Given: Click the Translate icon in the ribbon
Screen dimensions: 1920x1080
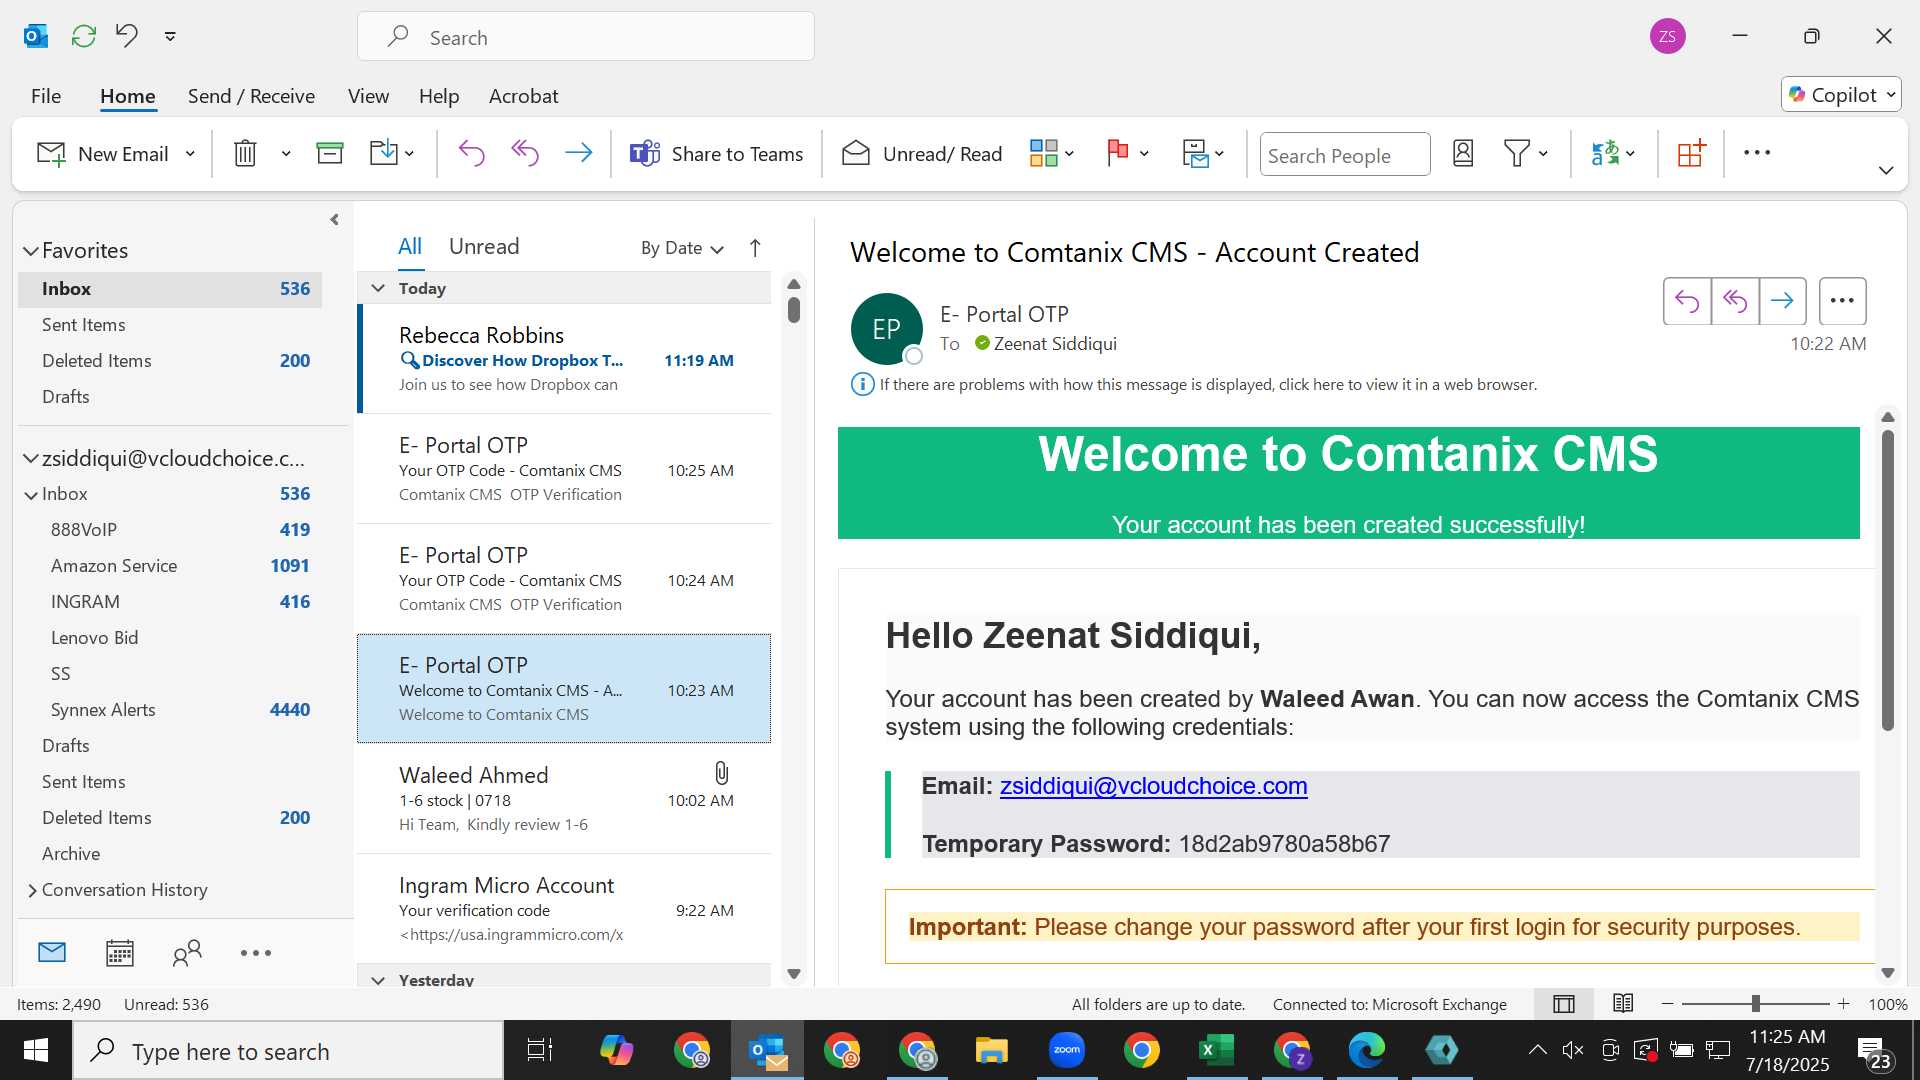Looking at the screenshot, I should point(1605,153).
